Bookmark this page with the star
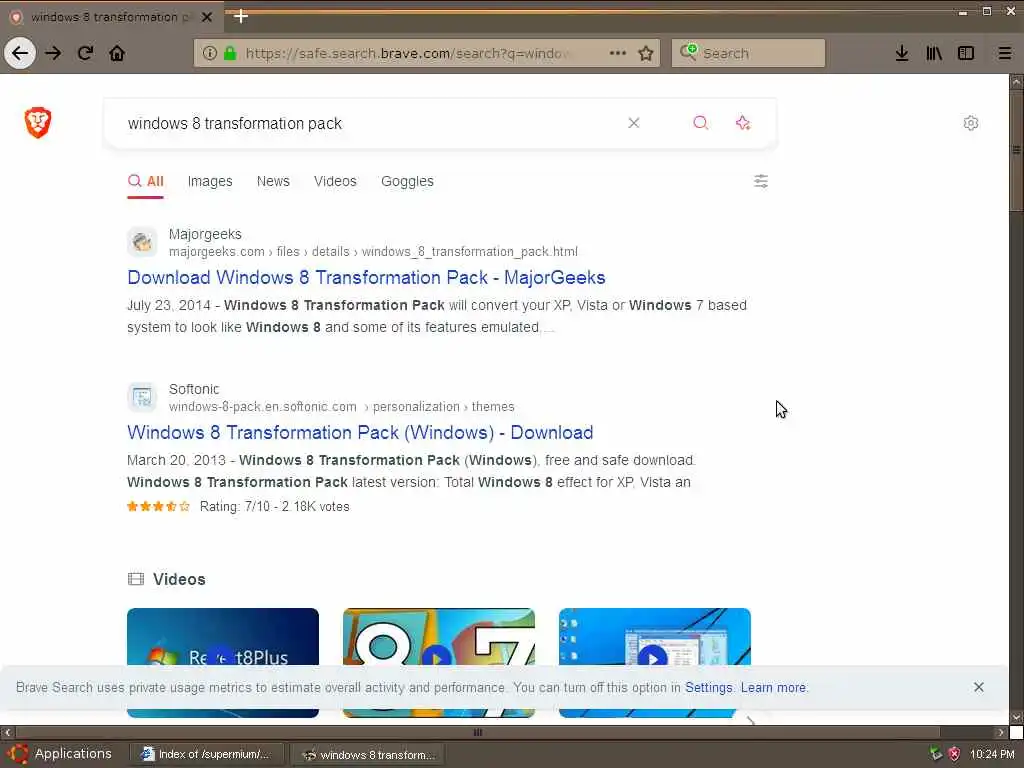The image size is (1024, 768). click(x=646, y=53)
